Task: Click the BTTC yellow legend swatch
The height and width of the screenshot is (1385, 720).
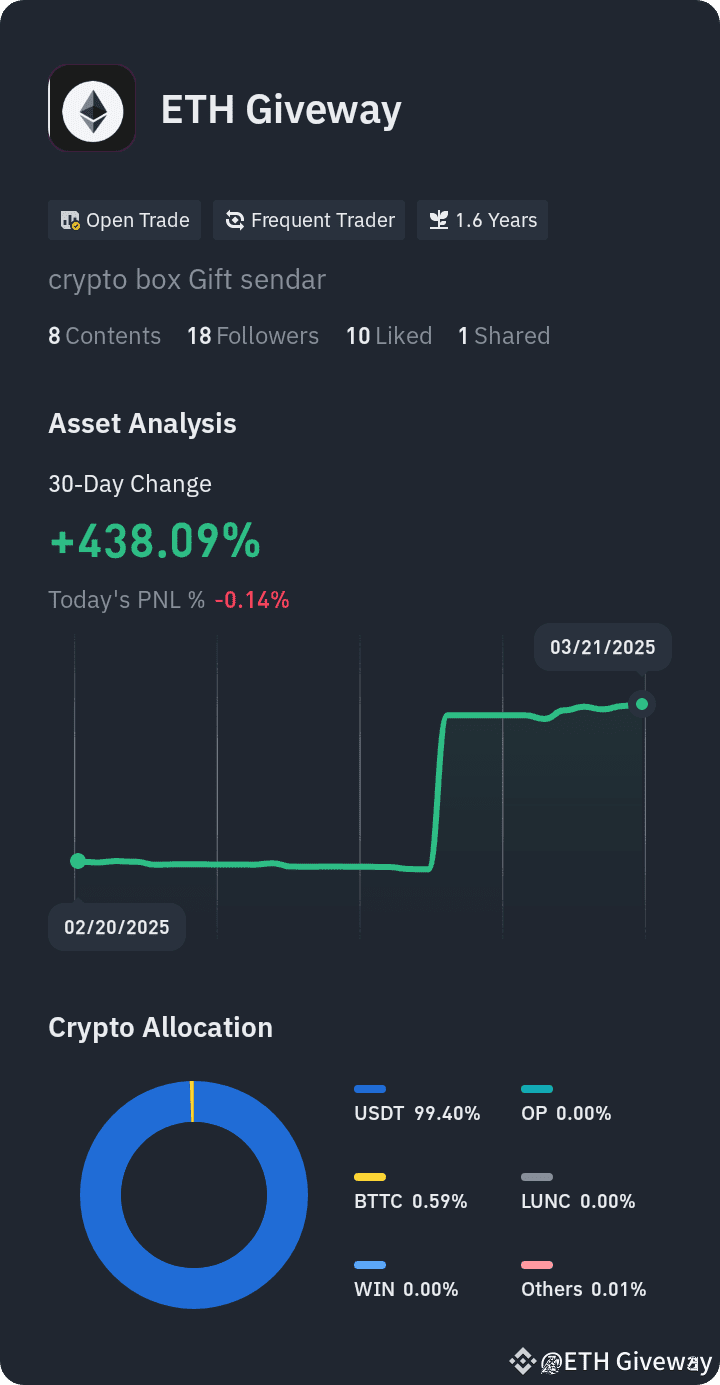Action: click(x=370, y=1177)
